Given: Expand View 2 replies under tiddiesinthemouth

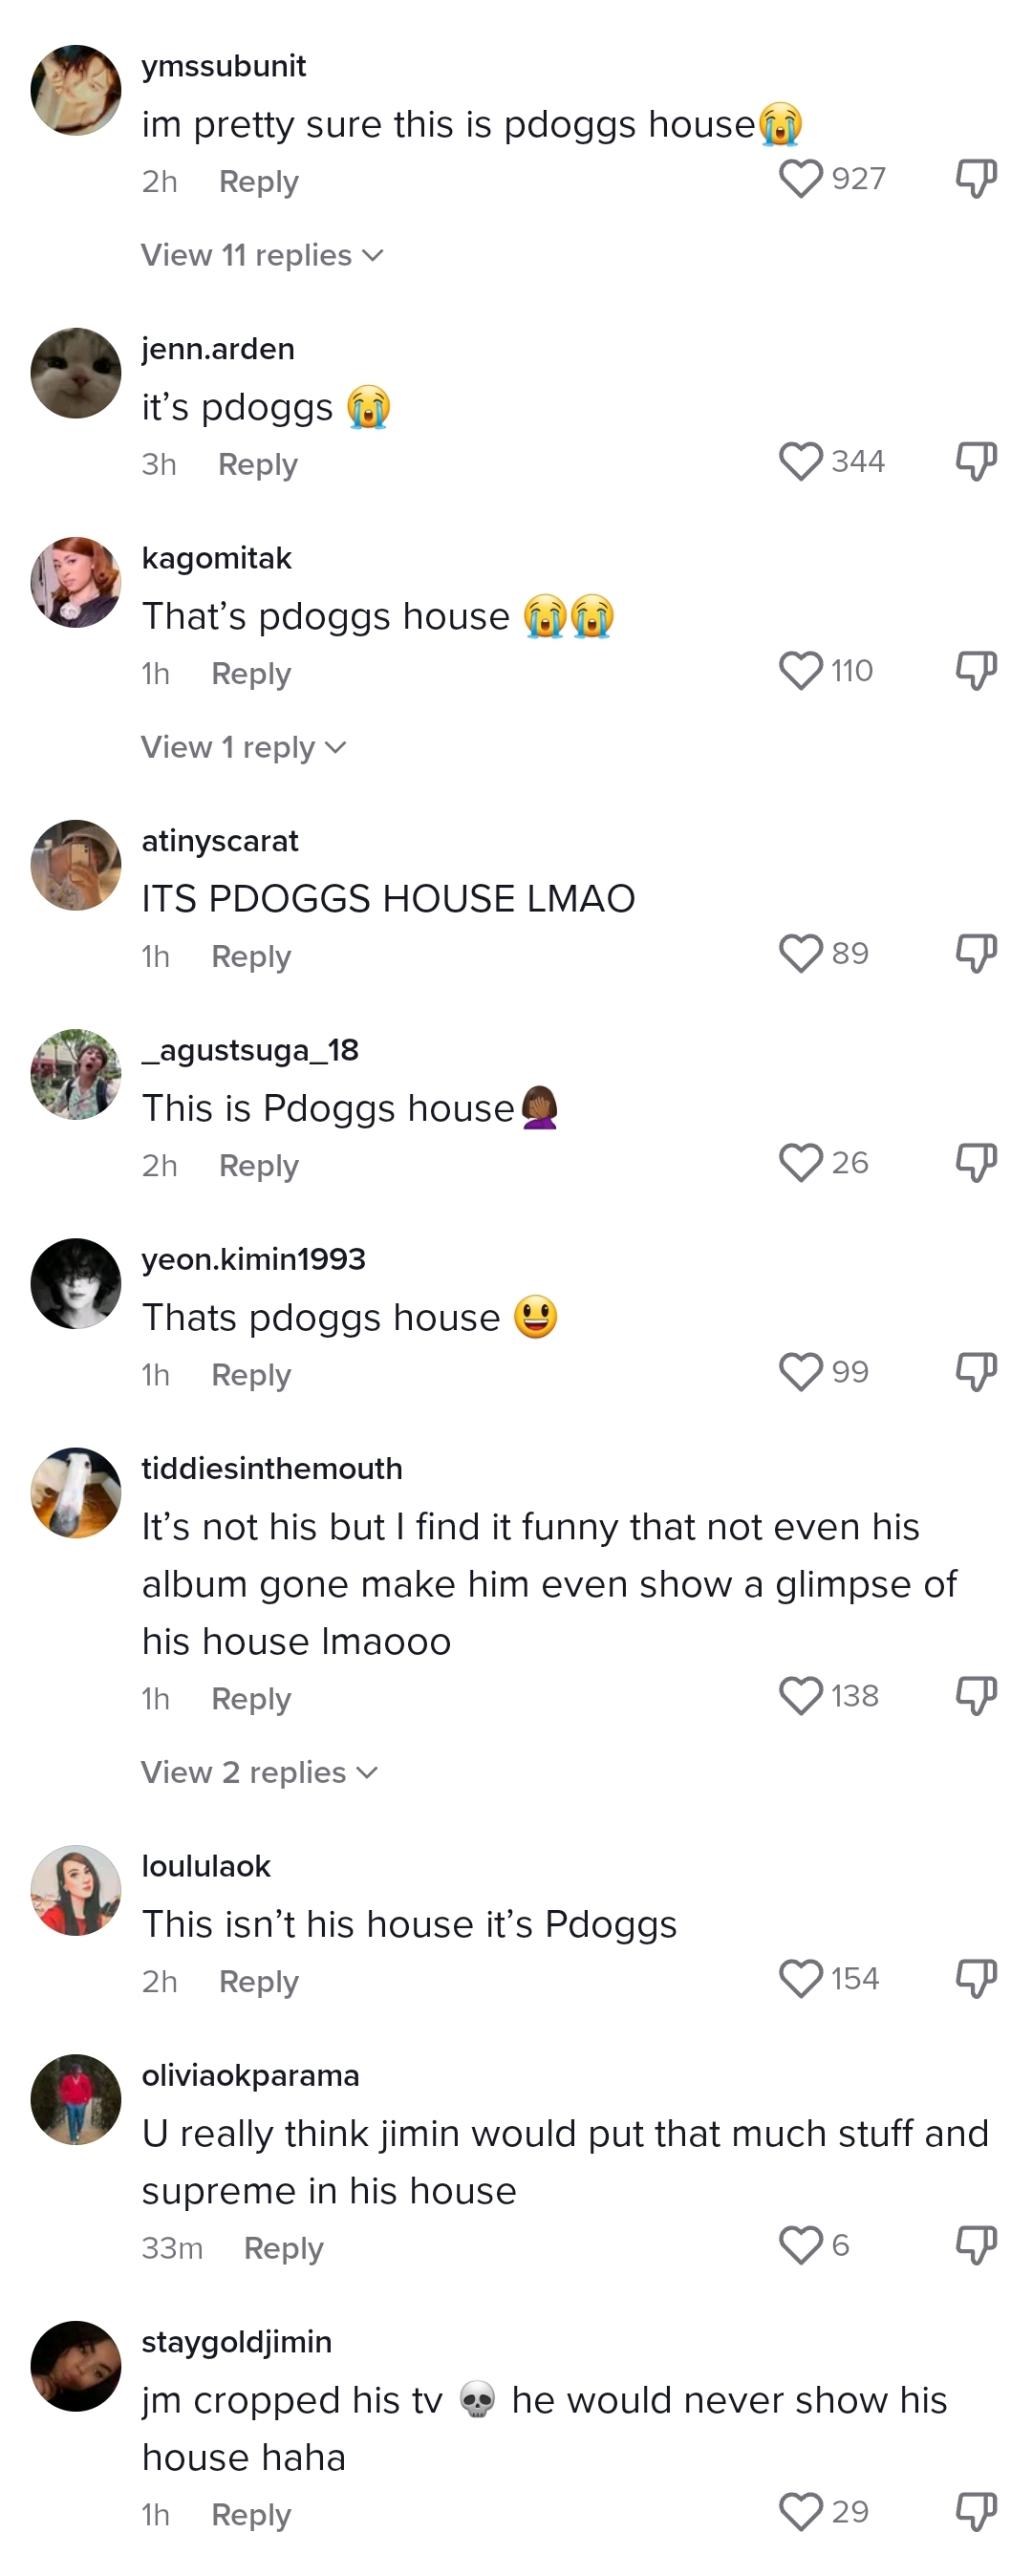Looking at the screenshot, I should (x=259, y=1772).
